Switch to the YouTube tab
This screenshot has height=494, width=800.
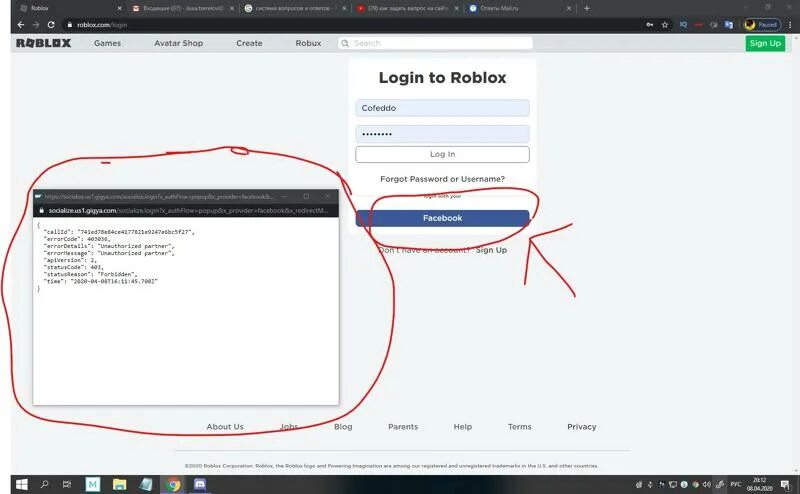tap(408, 8)
